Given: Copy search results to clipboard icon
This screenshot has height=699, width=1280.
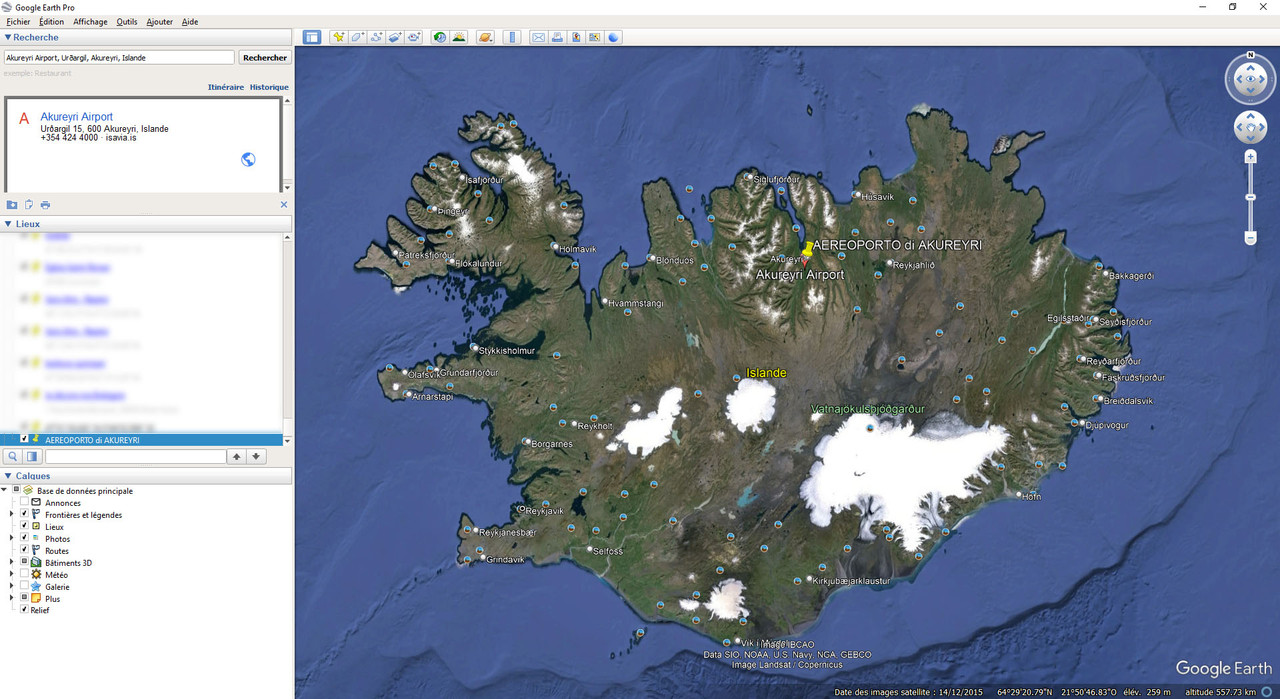Looking at the screenshot, I should coord(29,204).
